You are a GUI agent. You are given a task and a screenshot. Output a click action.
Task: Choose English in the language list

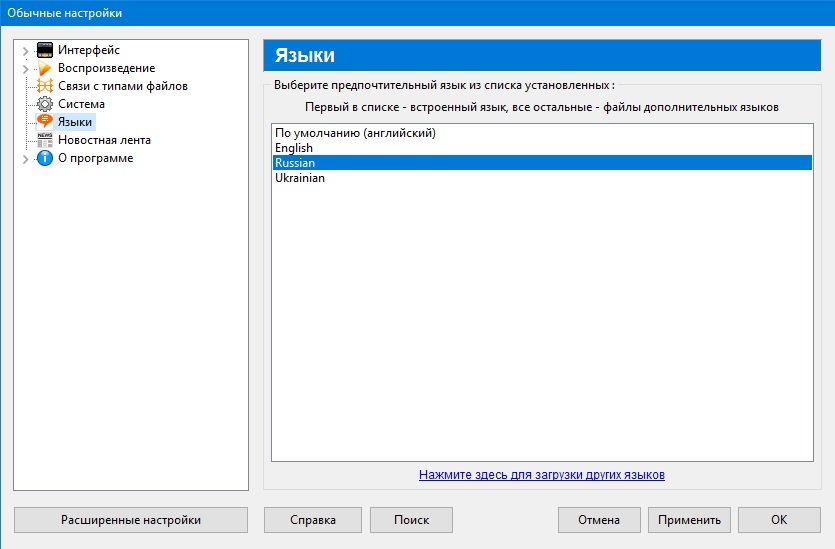[542, 148]
